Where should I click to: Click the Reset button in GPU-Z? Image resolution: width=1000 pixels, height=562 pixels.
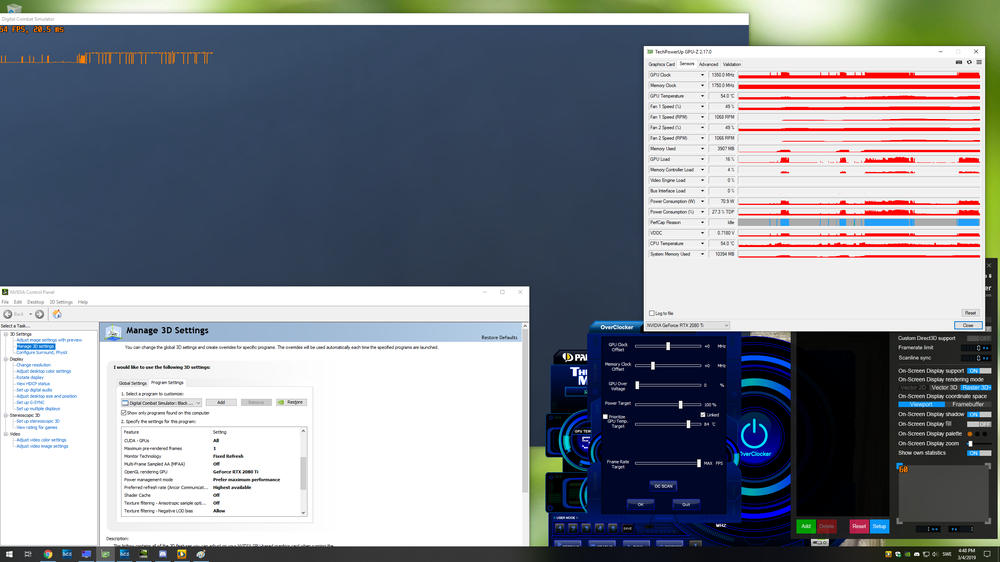(x=970, y=313)
